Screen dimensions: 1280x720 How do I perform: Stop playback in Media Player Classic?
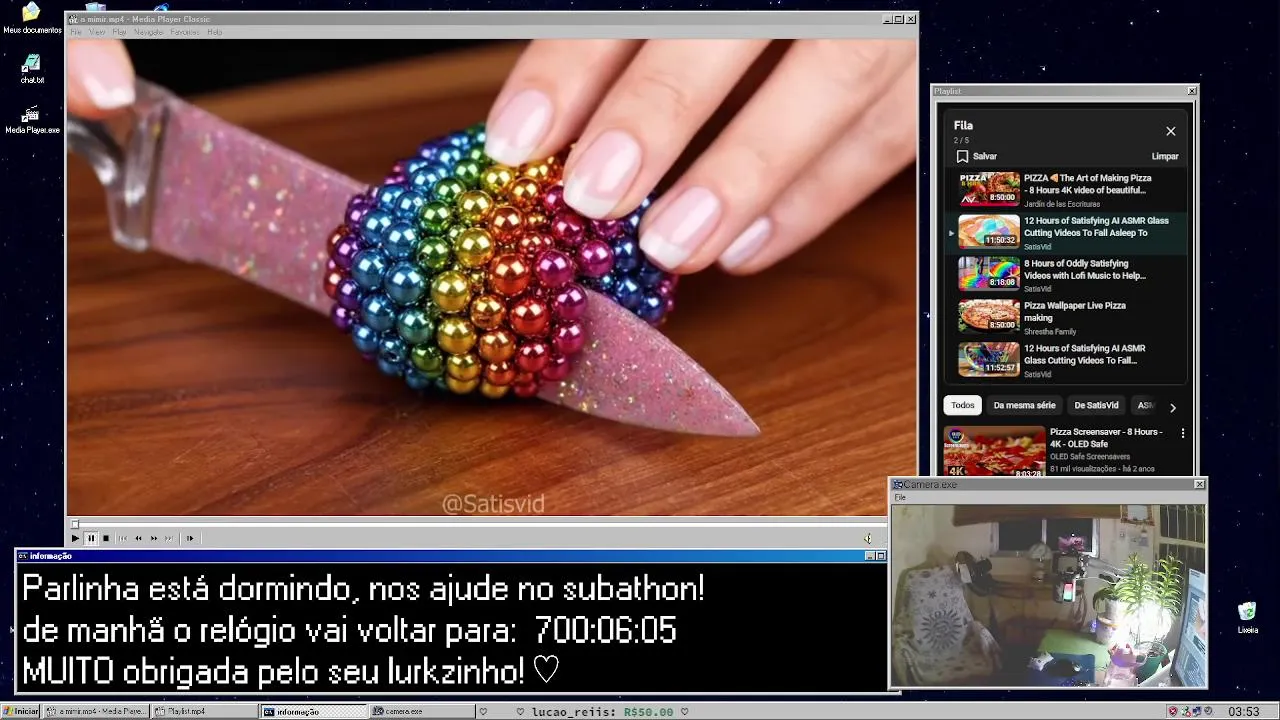(x=106, y=538)
